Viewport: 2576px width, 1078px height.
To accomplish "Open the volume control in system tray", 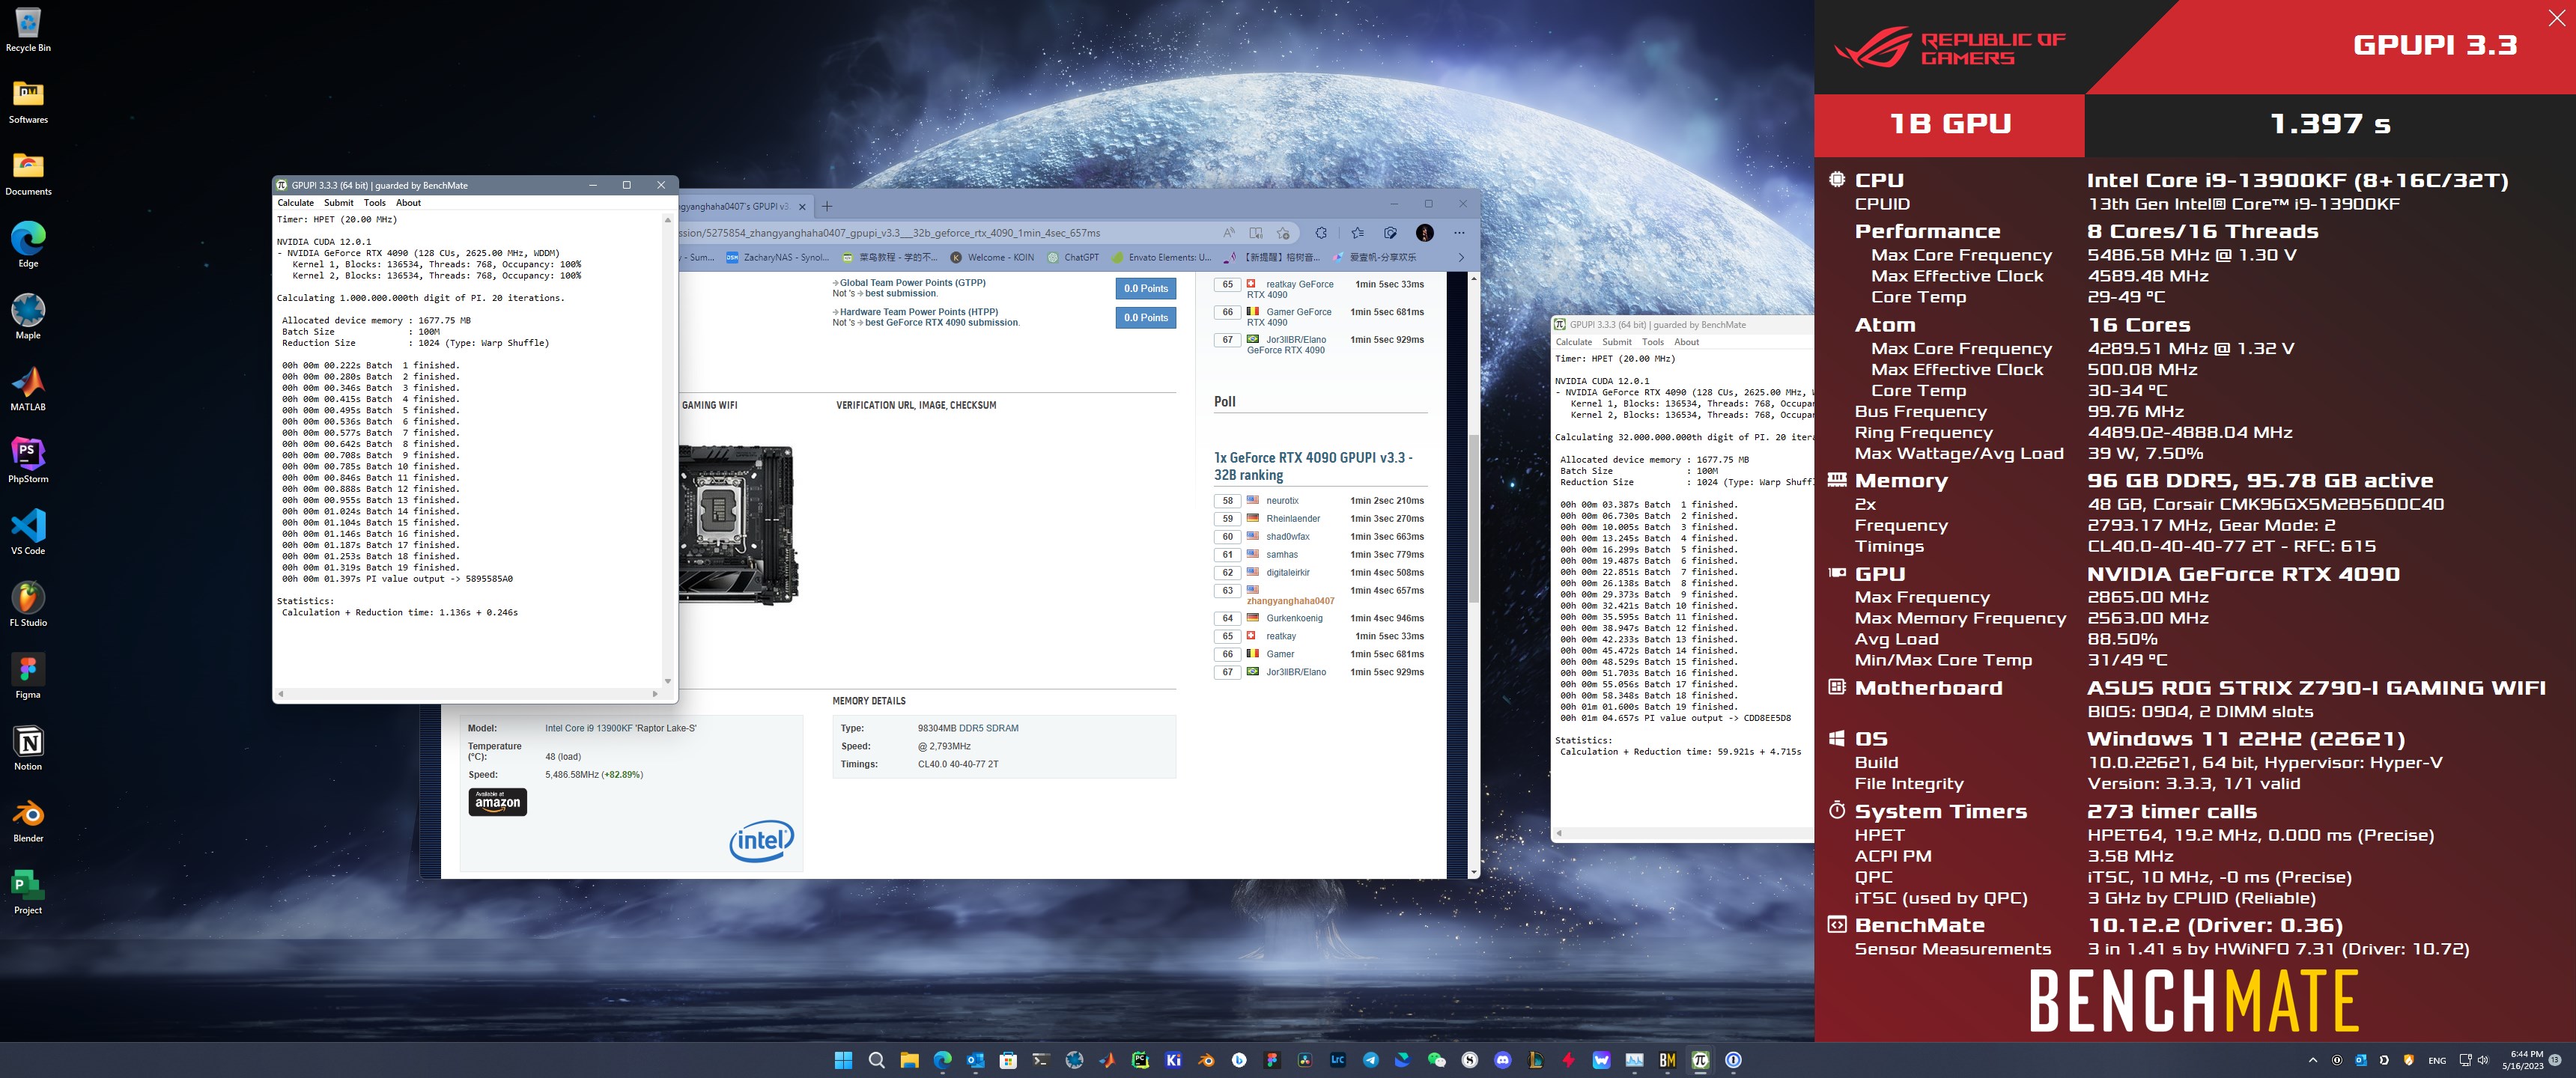I will pos(2483,1060).
